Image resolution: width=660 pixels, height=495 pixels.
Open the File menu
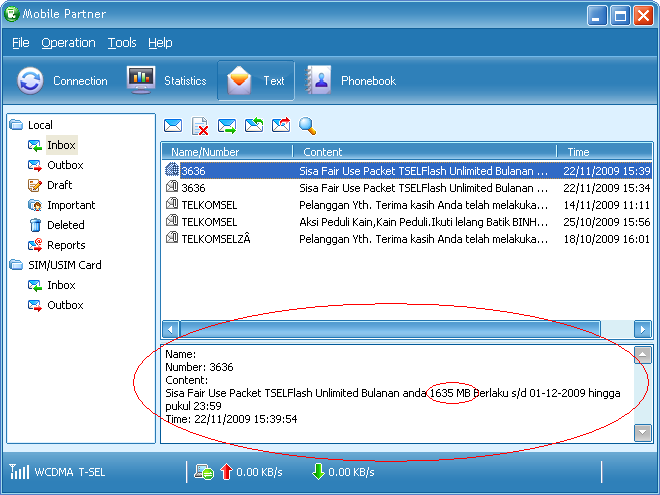(x=21, y=43)
